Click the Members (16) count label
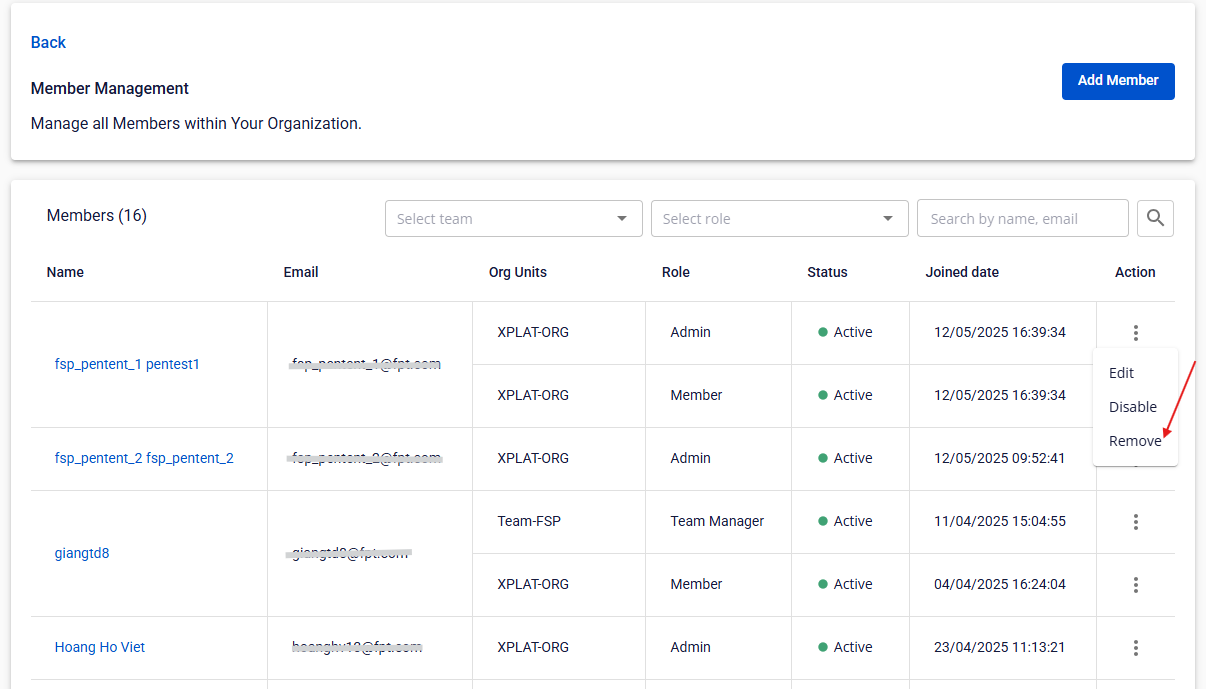The width and height of the screenshot is (1206, 689). click(97, 216)
